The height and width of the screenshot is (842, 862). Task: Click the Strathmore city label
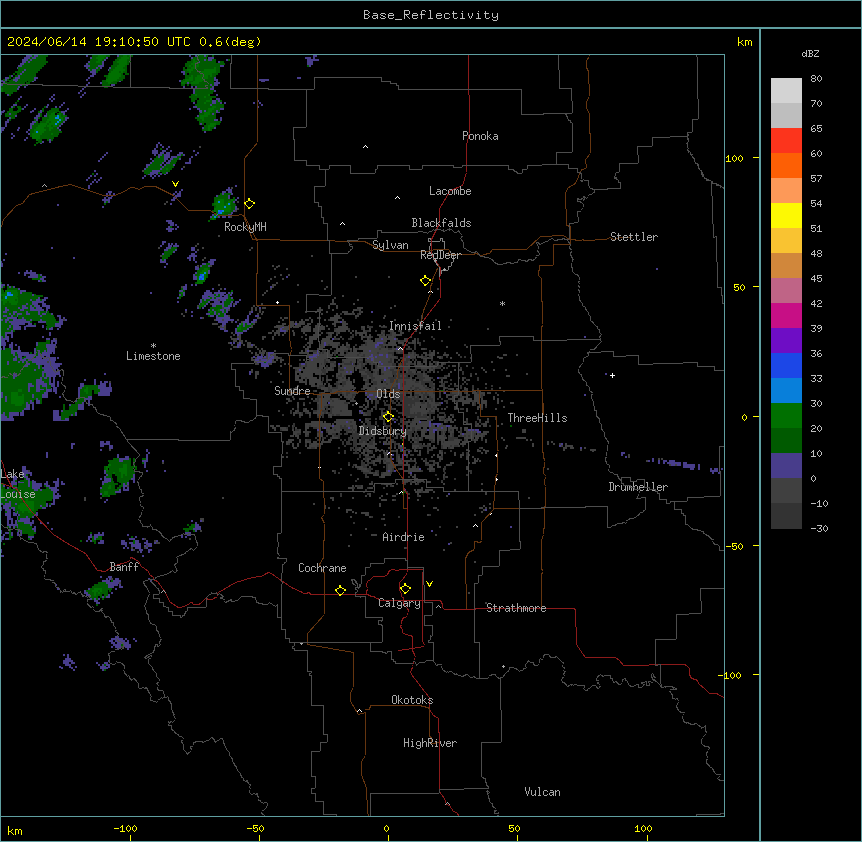click(x=516, y=608)
